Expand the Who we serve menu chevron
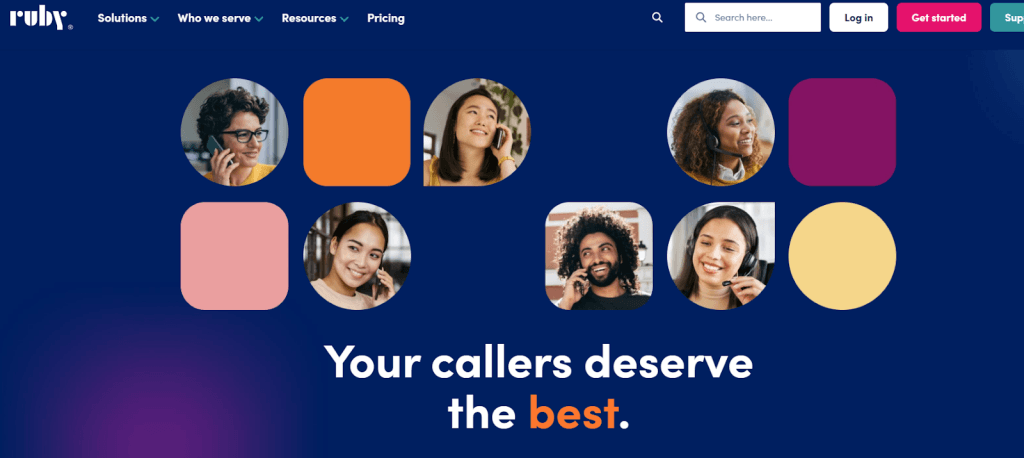This screenshot has height=458, width=1024. point(259,19)
